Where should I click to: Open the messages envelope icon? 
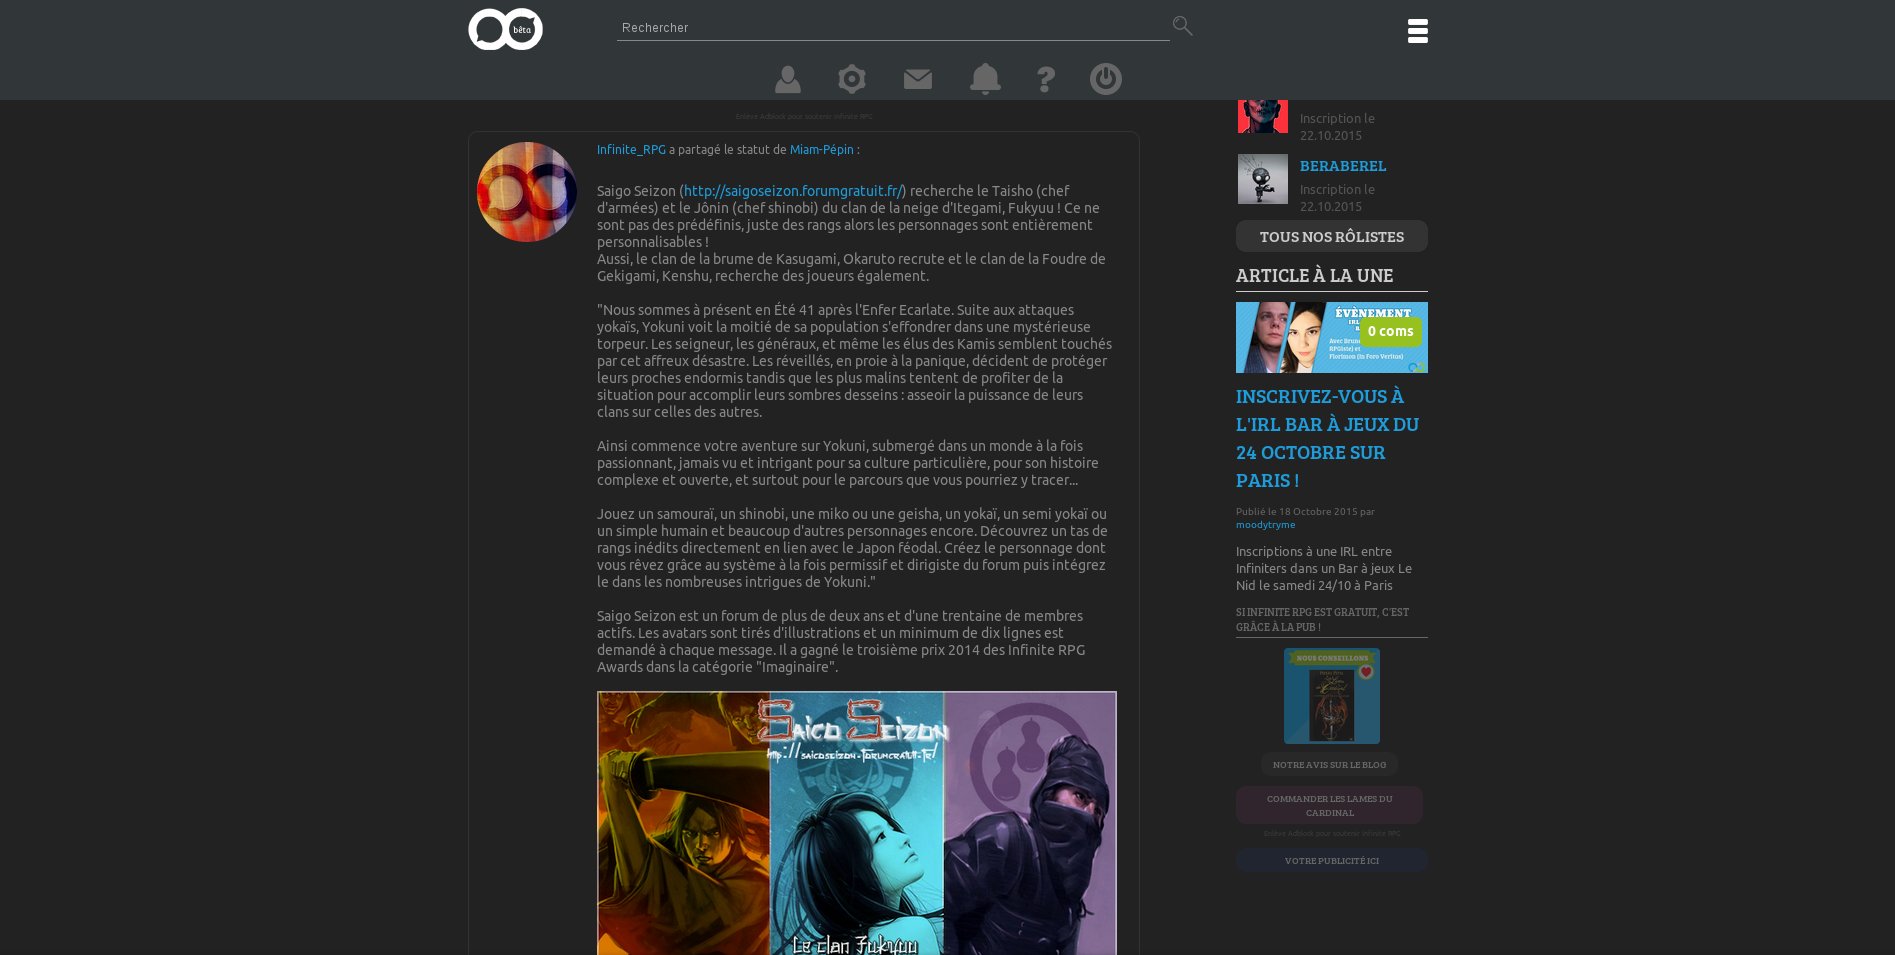918,79
